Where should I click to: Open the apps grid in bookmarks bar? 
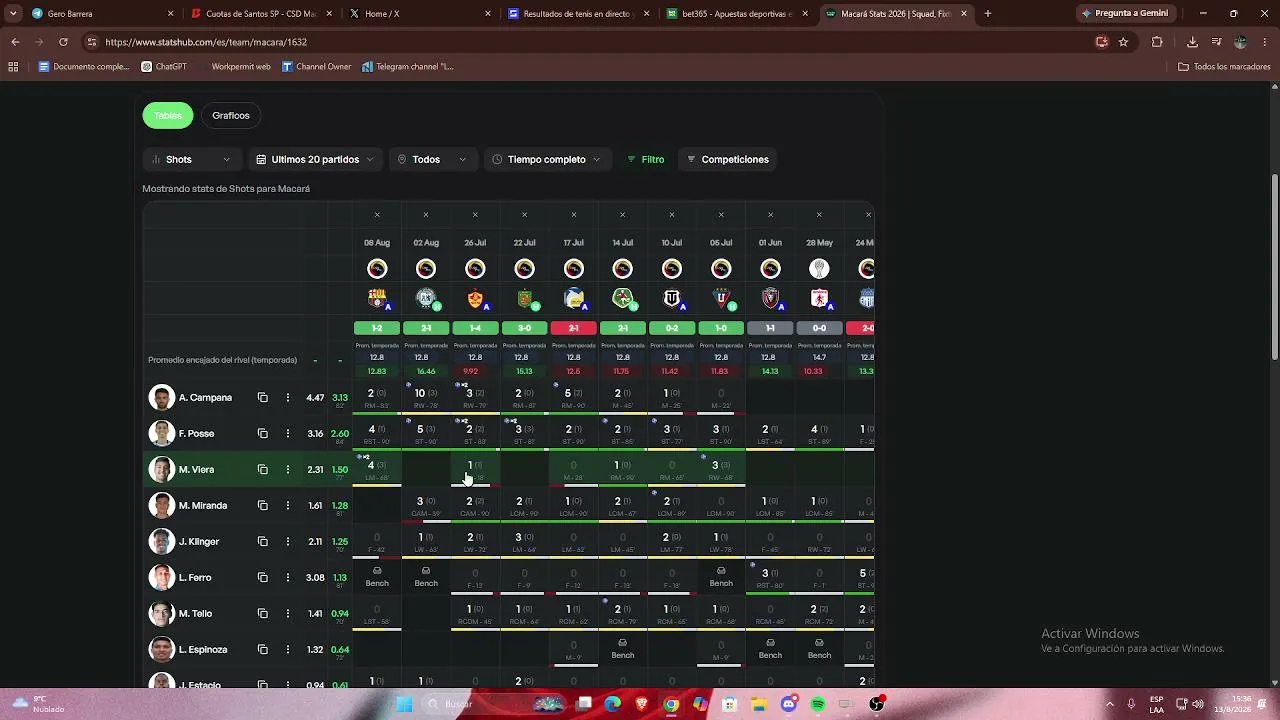click(13, 67)
